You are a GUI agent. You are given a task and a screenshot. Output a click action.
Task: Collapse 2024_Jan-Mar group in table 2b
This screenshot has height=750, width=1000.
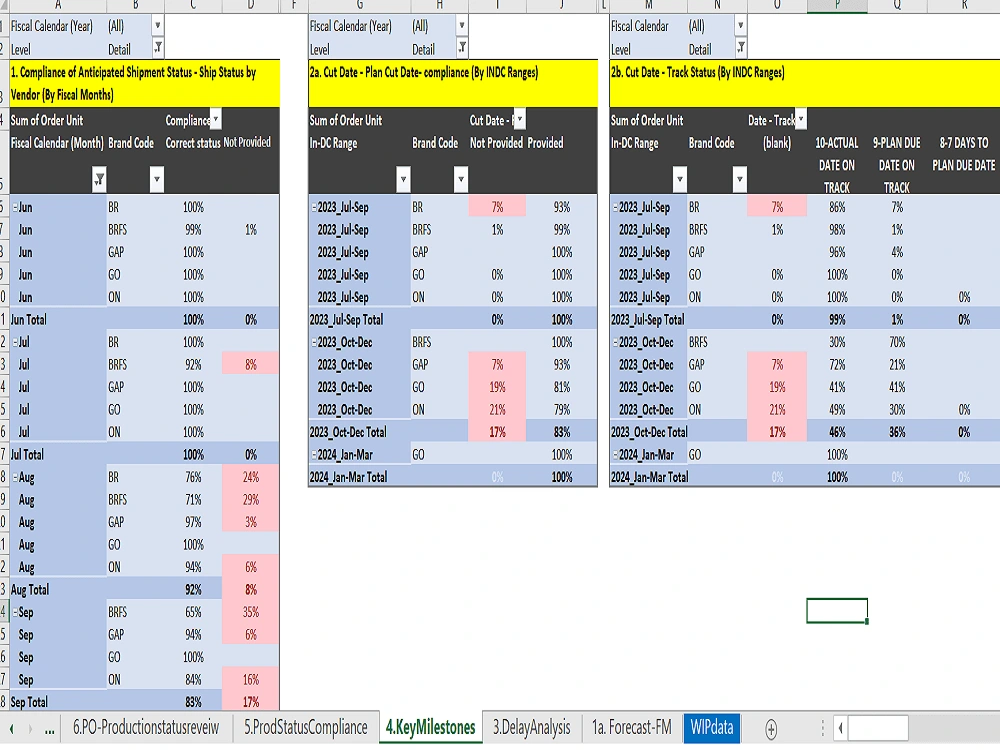point(615,455)
